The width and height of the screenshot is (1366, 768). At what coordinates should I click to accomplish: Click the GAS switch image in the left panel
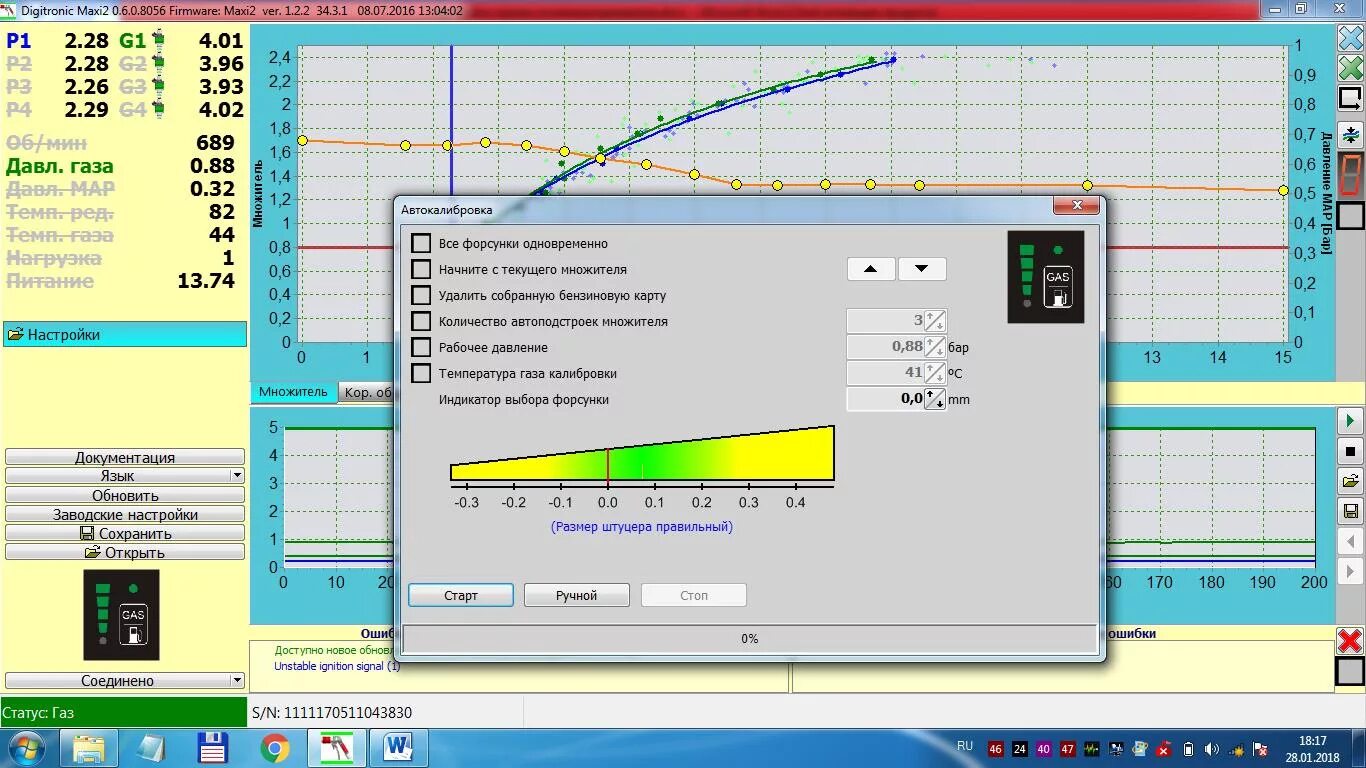(121, 614)
